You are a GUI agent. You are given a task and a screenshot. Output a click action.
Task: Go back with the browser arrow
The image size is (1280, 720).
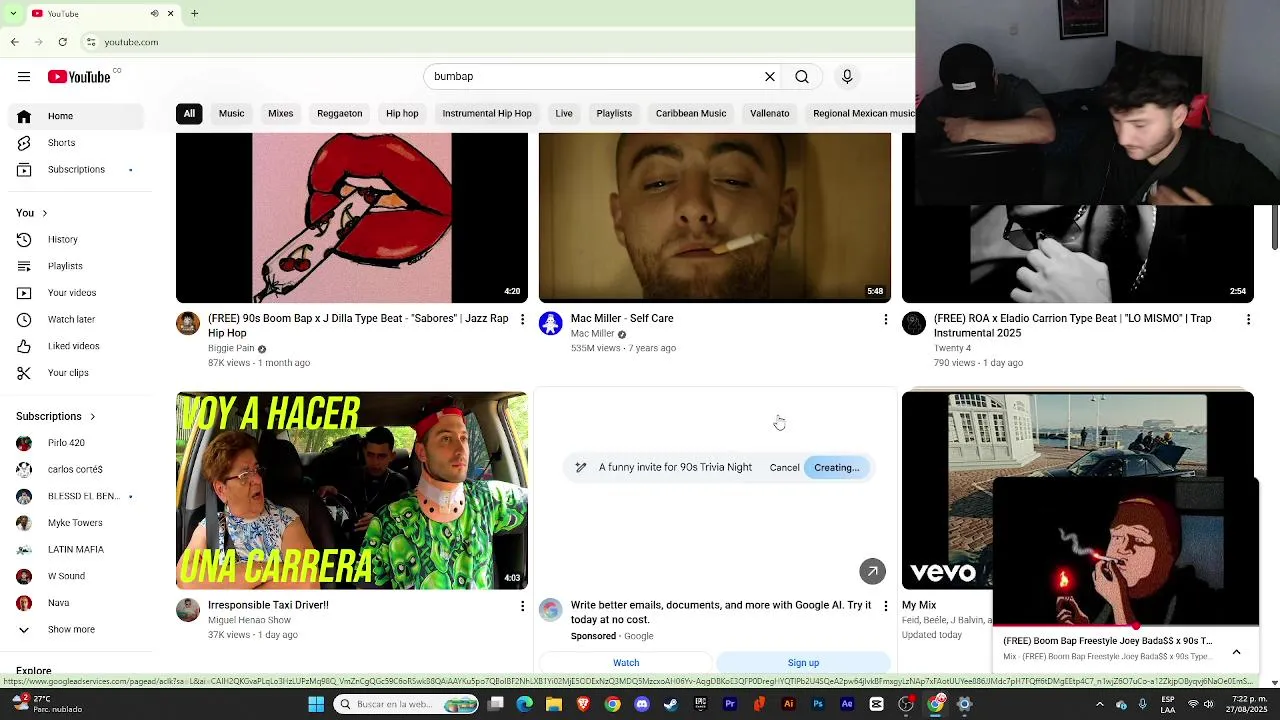pyautogui.click(x=15, y=42)
